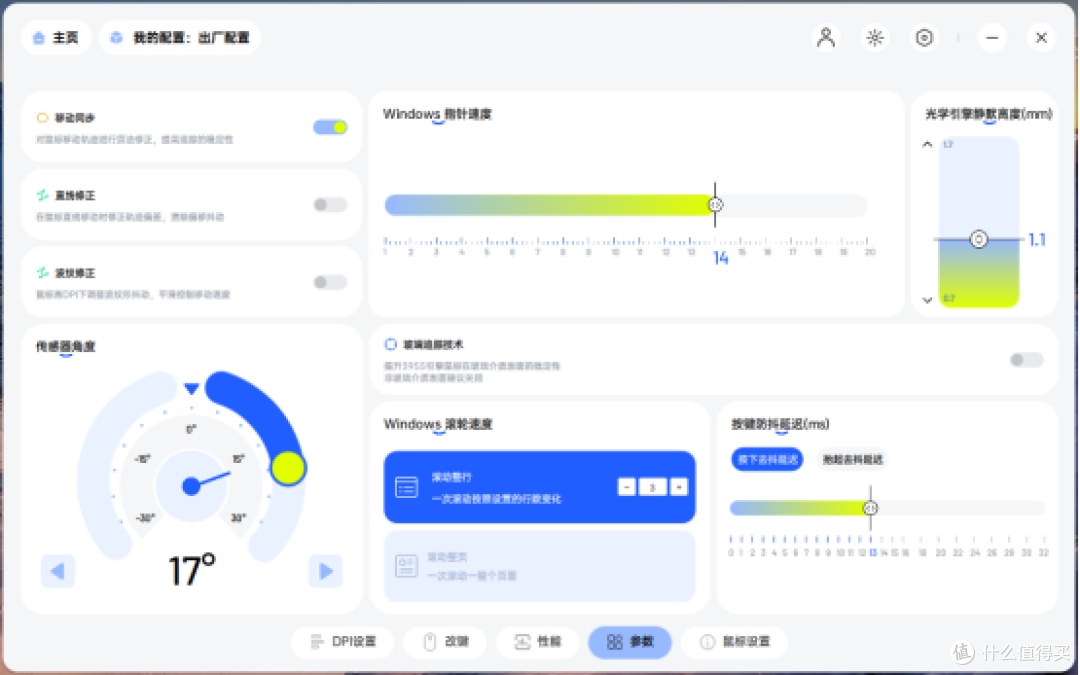Viewport: 1080px width, 675px height.
Task: Select the 按下去抖延迟 tab
Action: tap(767, 459)
